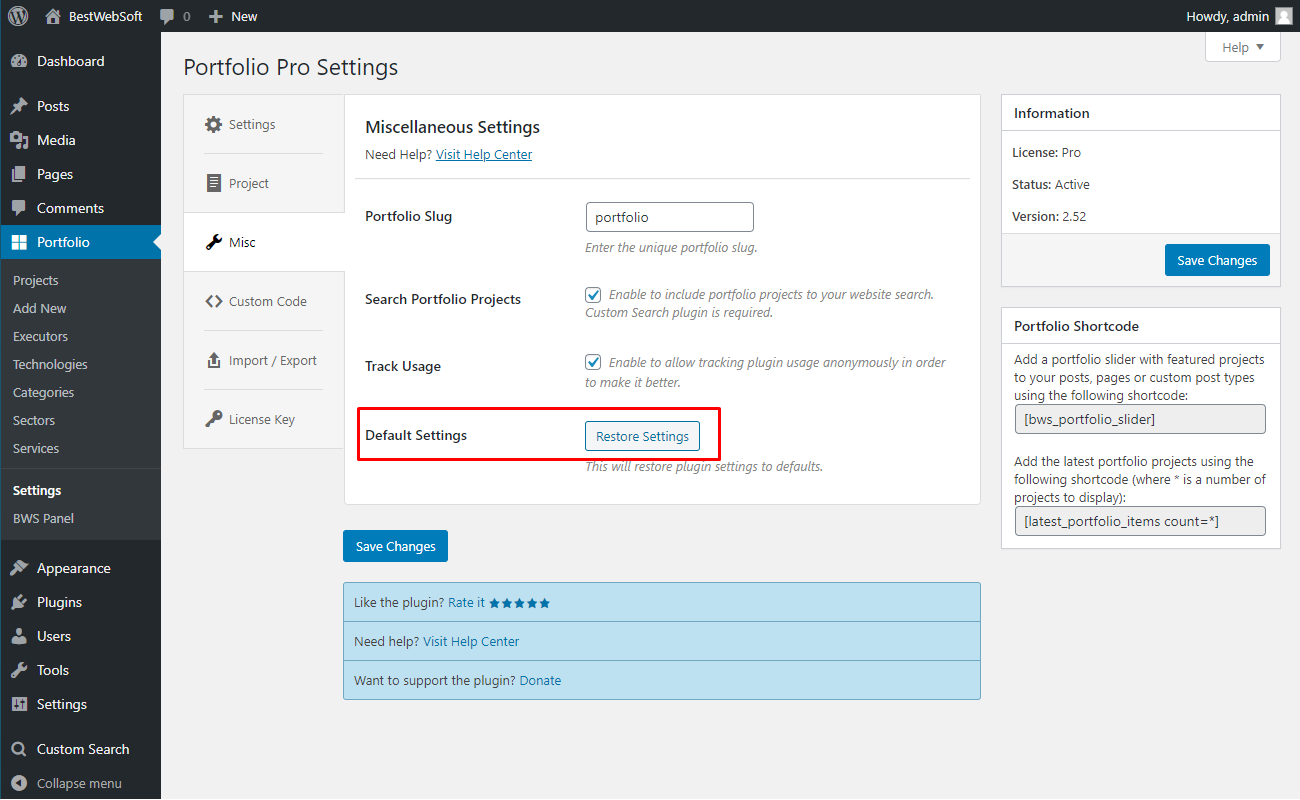Open Visit Help Center link under heading

click(484, 155)
